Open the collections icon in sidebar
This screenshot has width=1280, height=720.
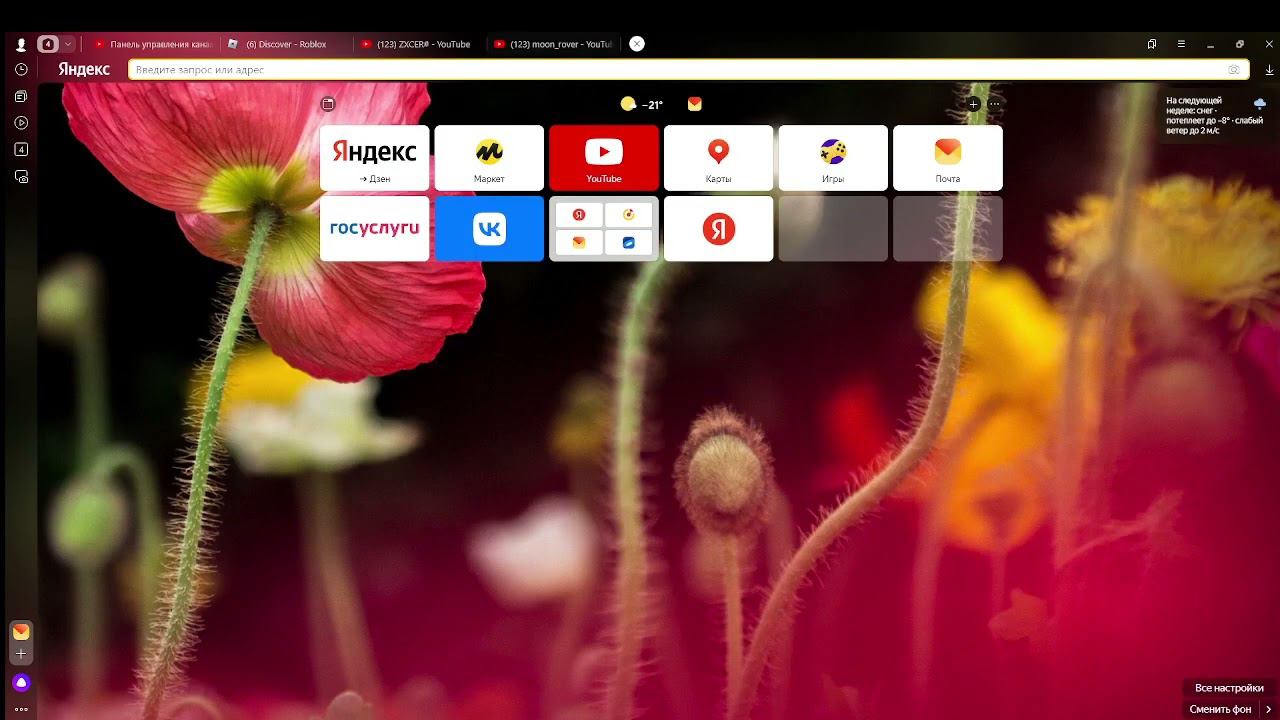[x=21, y=97]
